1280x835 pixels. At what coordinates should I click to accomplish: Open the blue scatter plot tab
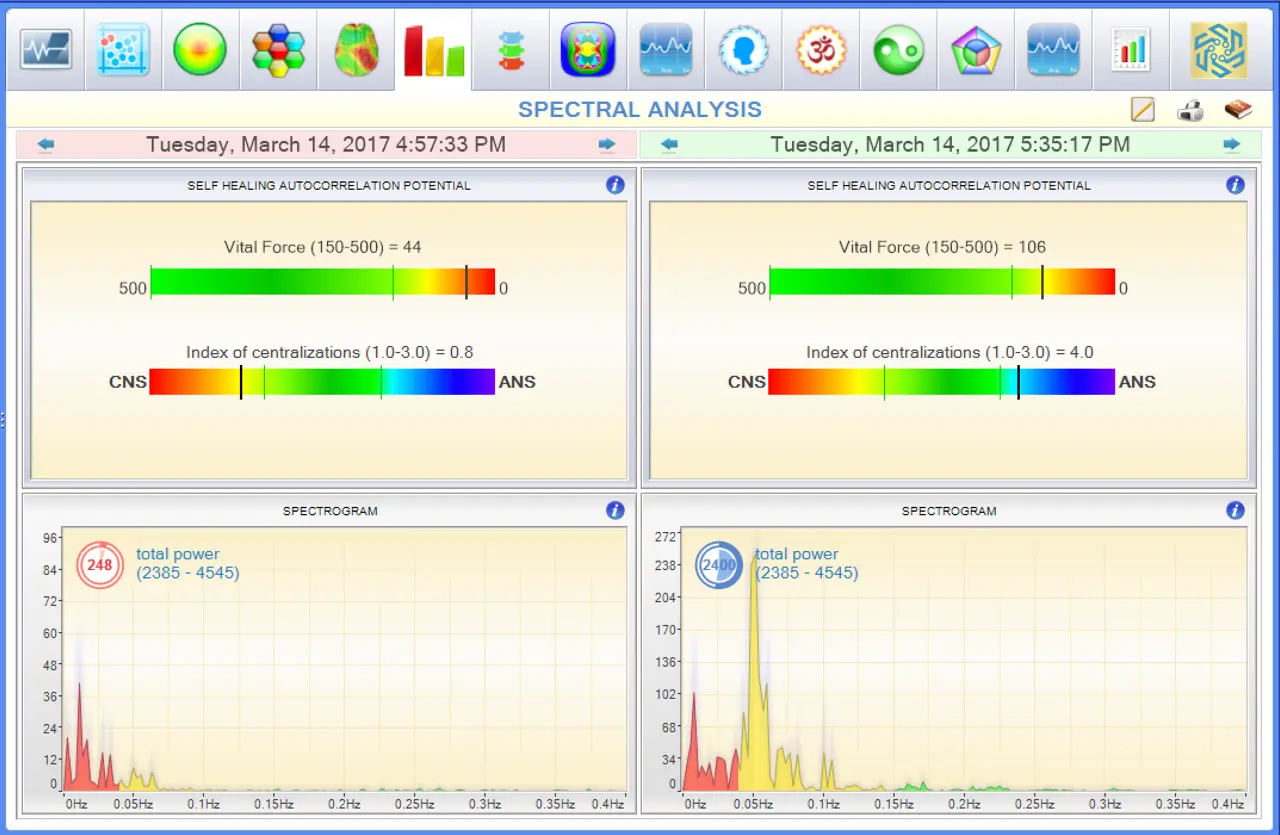123,50
